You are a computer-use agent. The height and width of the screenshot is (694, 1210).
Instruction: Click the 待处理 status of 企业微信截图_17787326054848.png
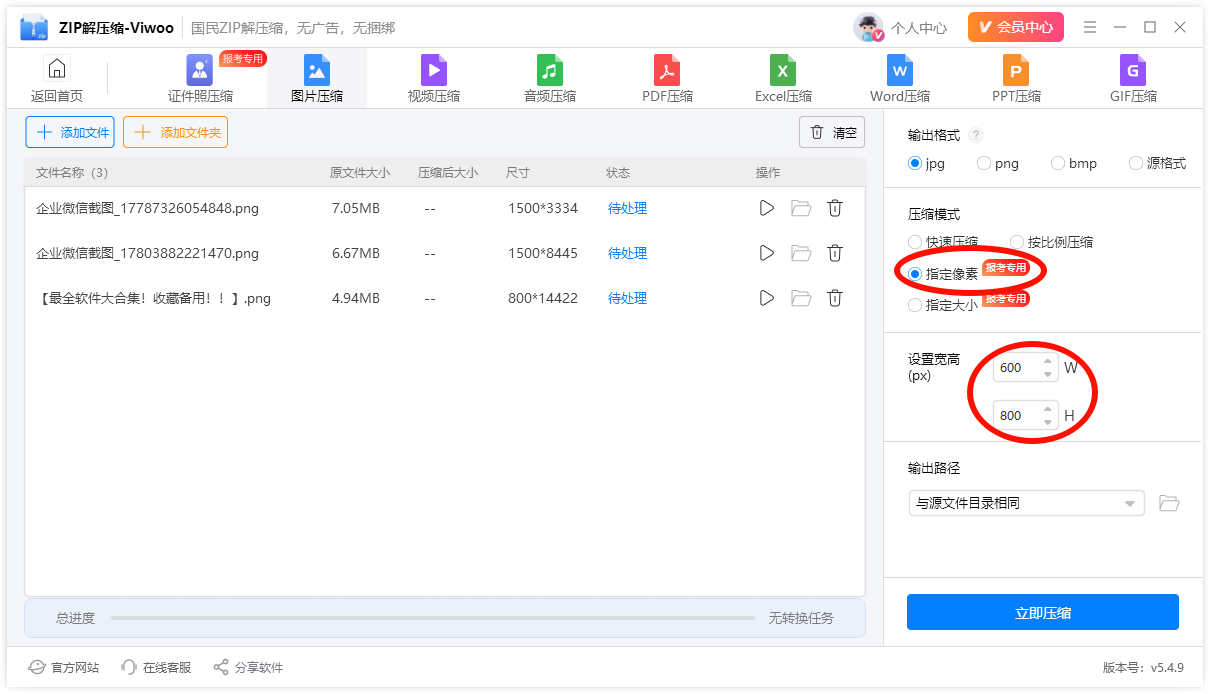[628, 208]
